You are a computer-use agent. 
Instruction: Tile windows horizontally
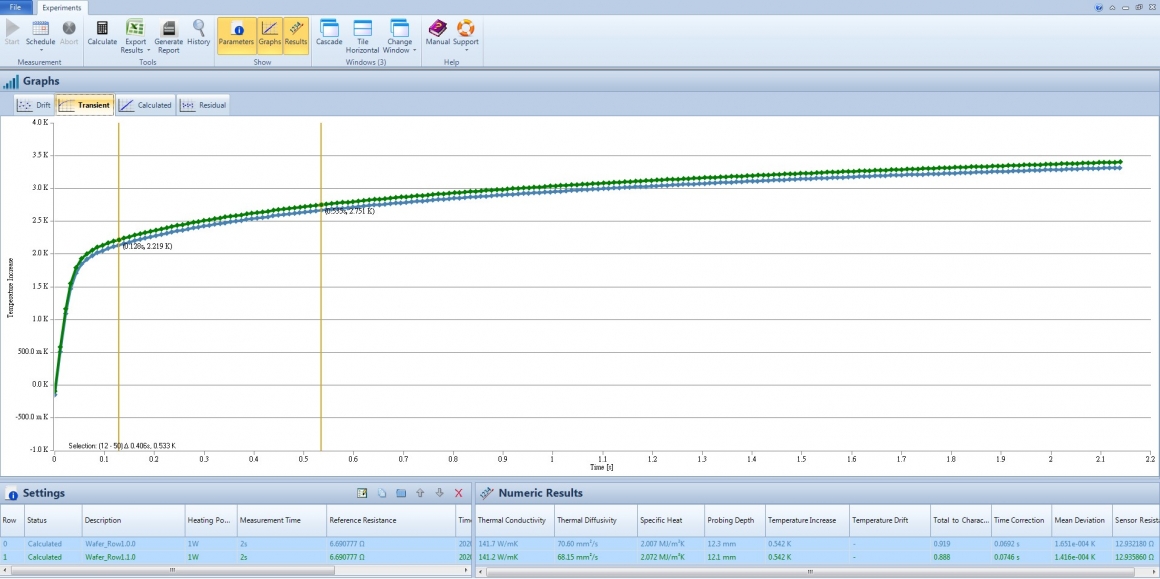point(362,36)
